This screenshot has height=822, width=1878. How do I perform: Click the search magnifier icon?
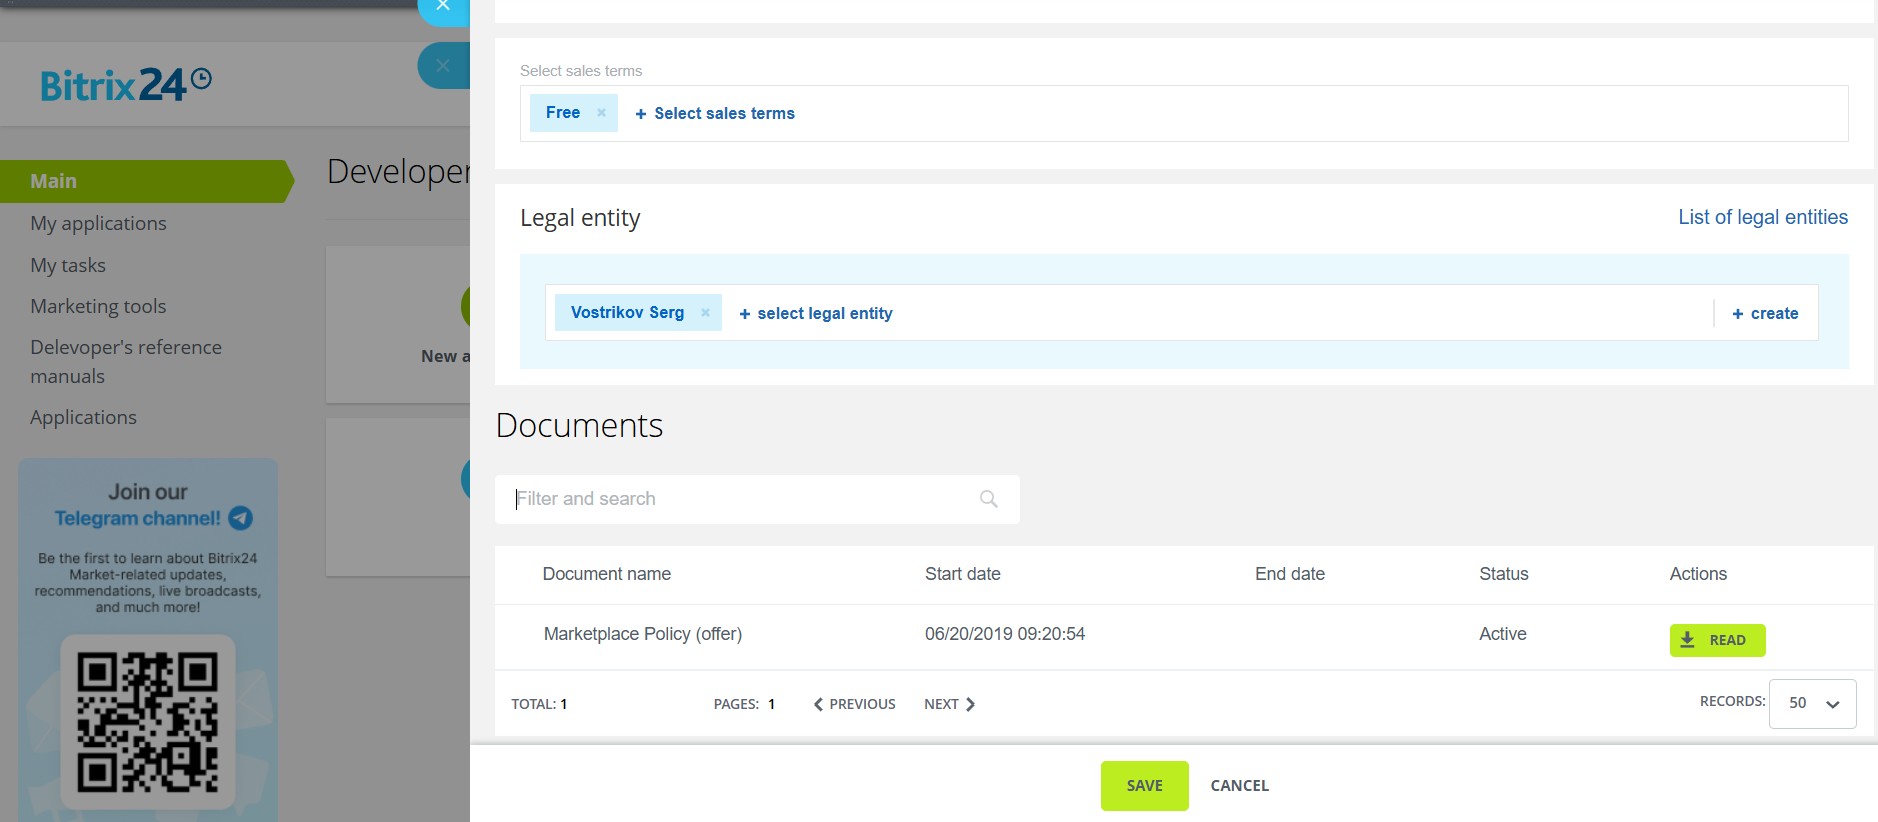(x=988, y=499)
